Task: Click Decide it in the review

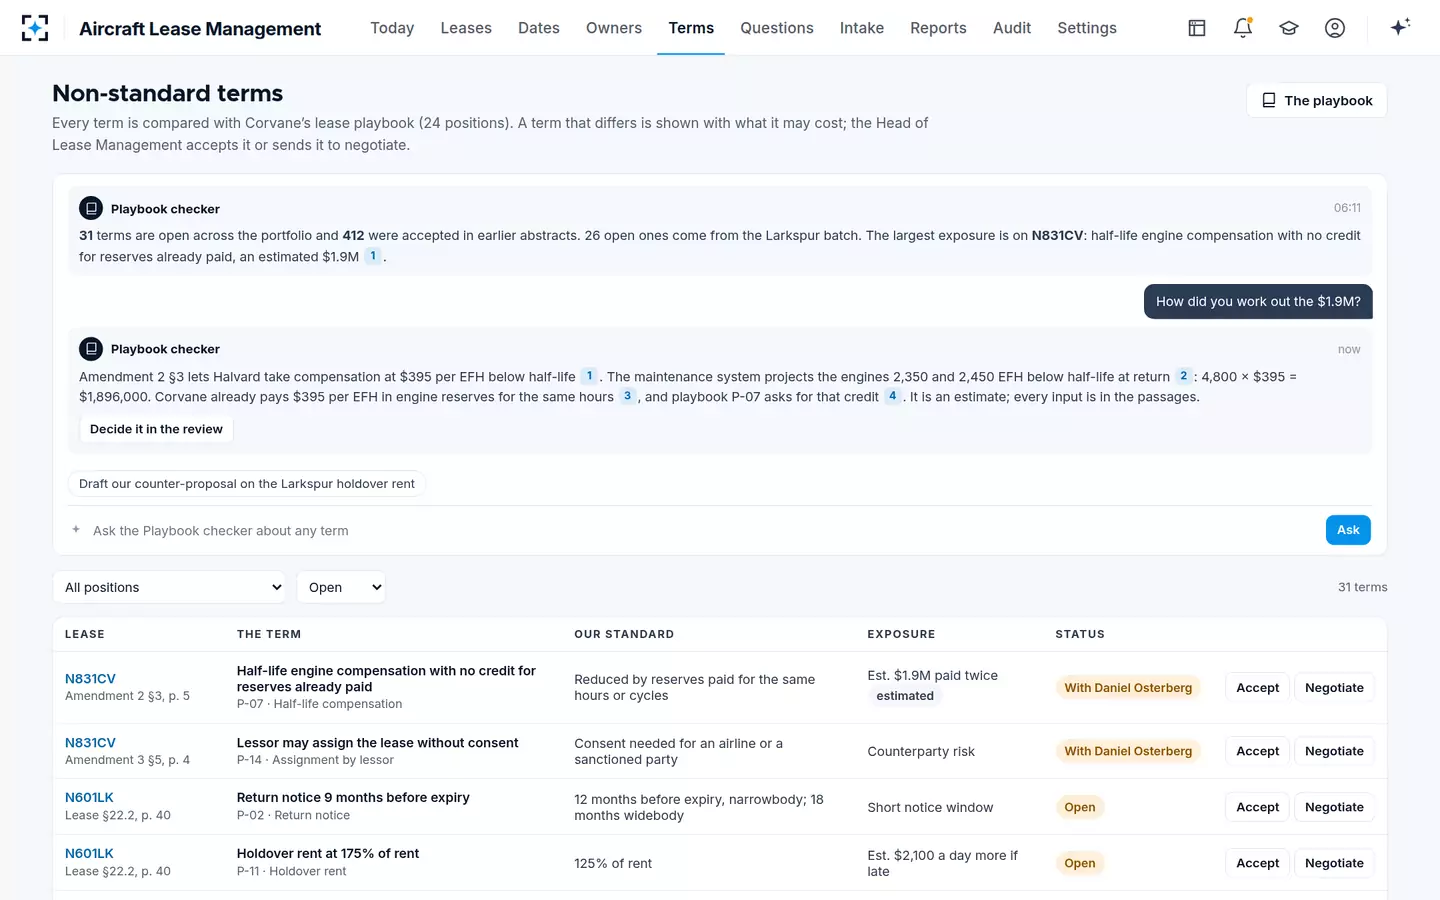Action: click(156, 429)
